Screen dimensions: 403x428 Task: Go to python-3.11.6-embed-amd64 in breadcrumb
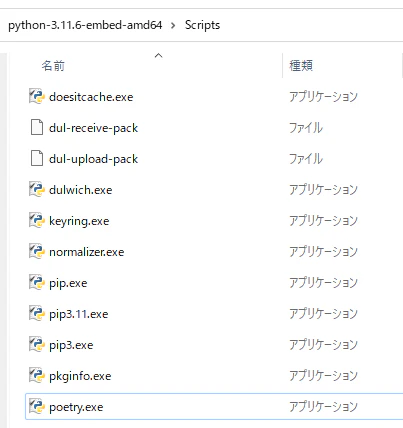pos(85,25)
